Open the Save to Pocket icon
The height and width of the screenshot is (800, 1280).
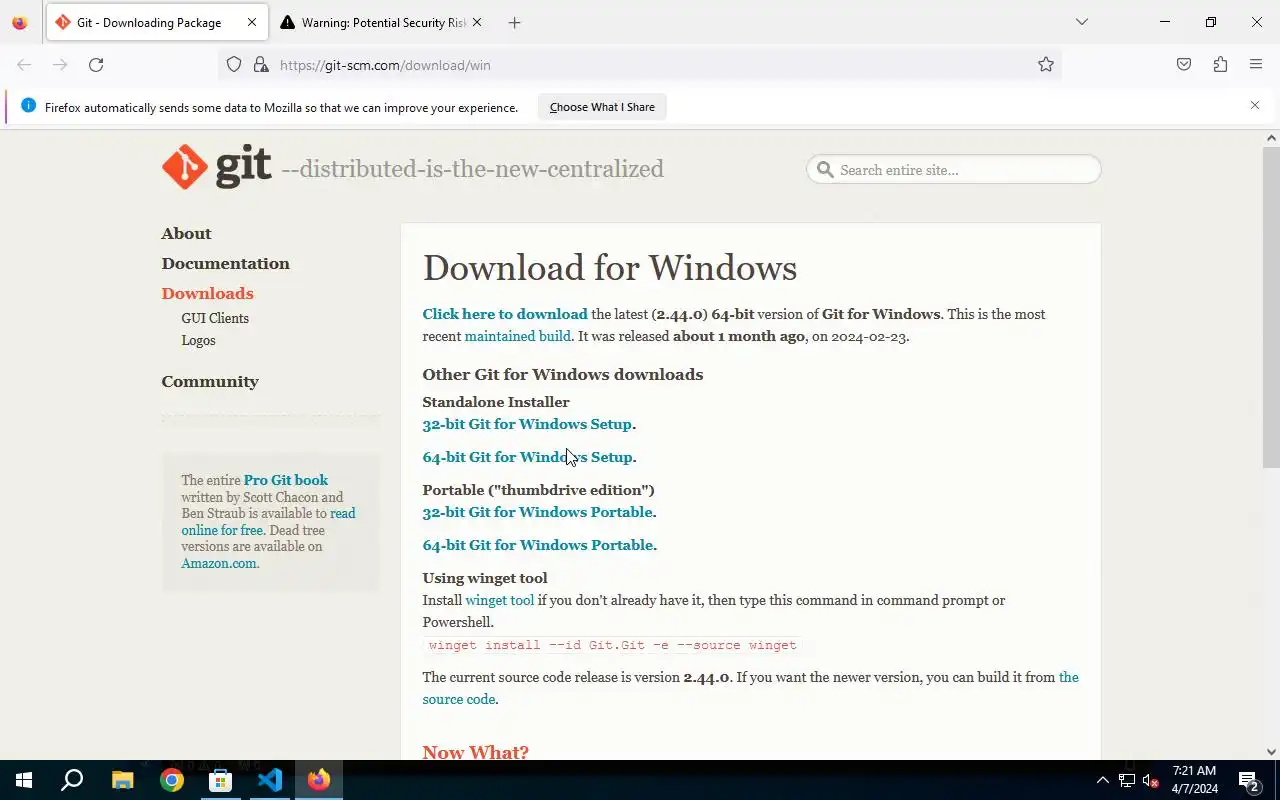point(1184,65)
